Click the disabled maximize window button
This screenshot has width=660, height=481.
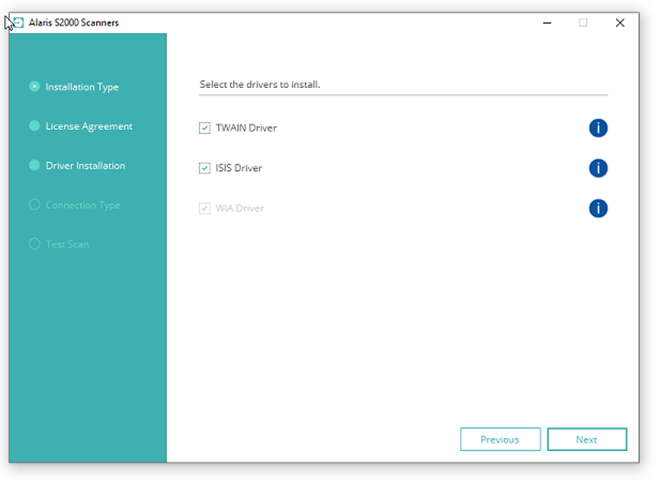pos(583,23)
